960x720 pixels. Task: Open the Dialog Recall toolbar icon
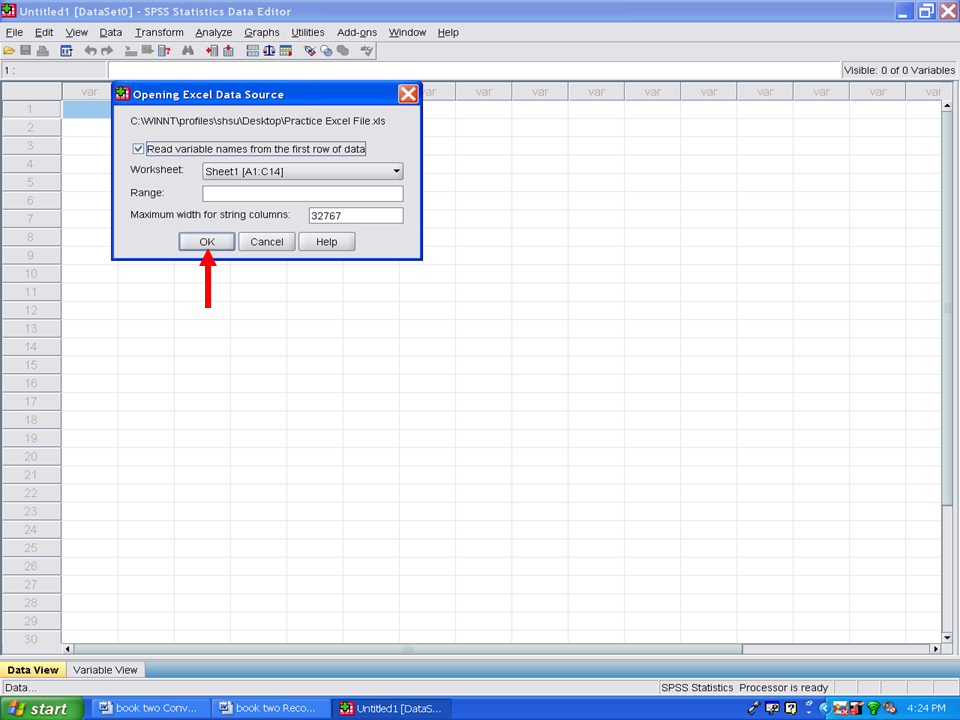66,50
